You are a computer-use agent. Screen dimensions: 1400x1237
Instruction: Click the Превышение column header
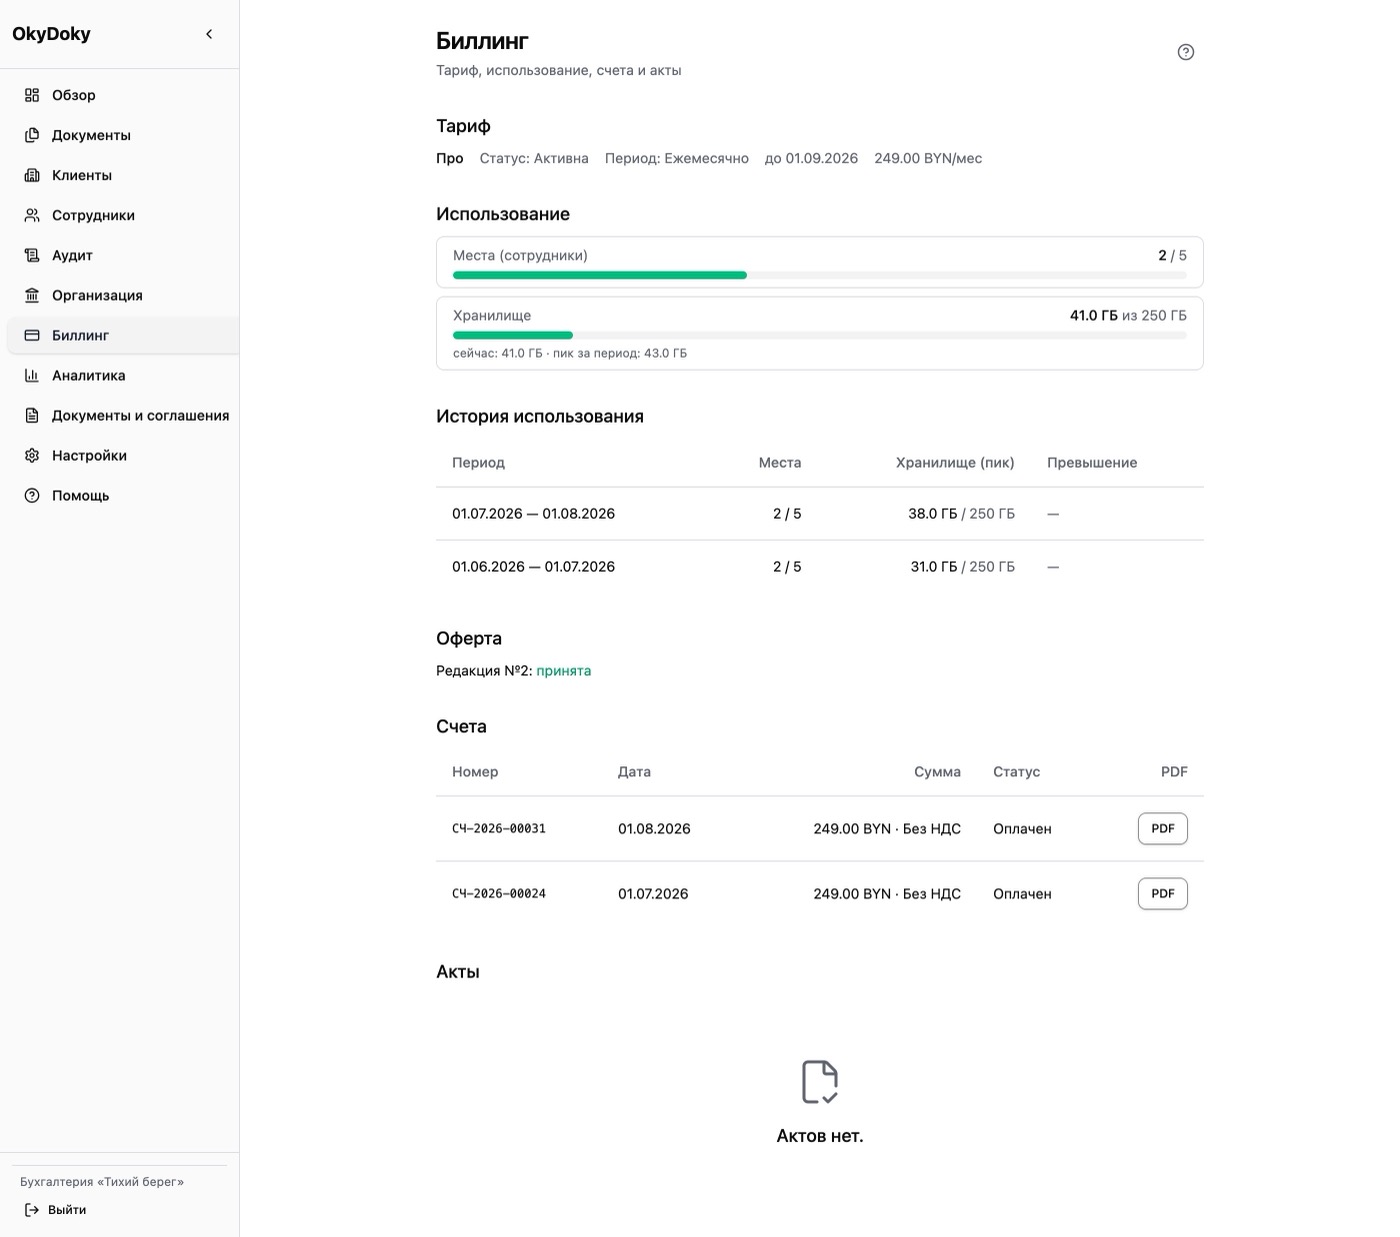point(1092,463)
